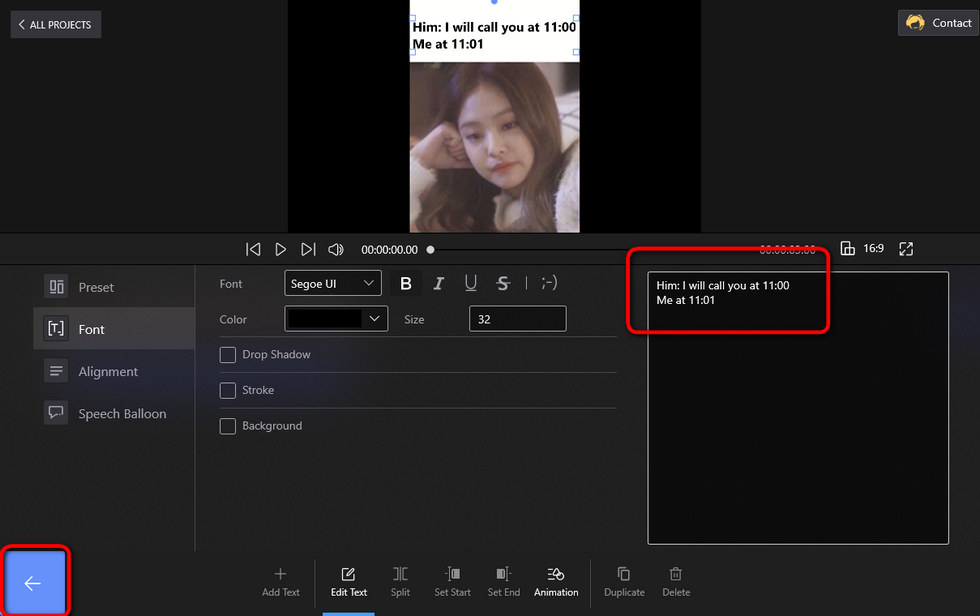Viewport: 980px width, 616px height.
Task: Open the 16:9 aspect ratio layout icon
Action: (x=847, y=248)
